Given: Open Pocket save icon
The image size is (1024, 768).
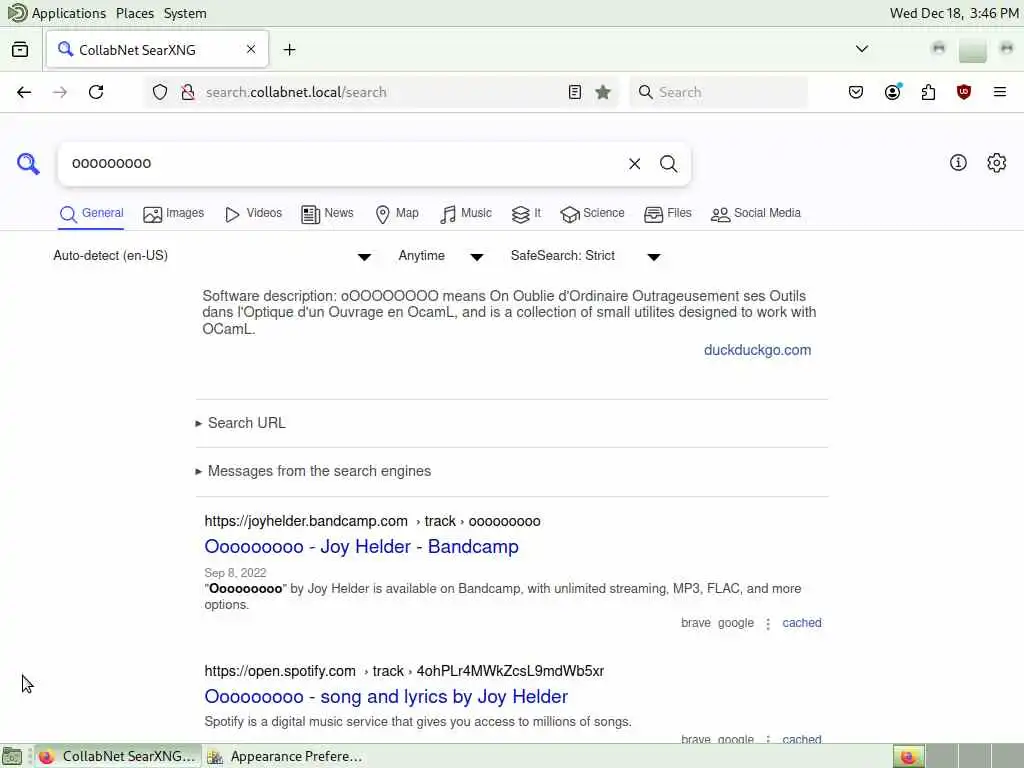Looking at the screenshot, I should (x=856, y=92).
